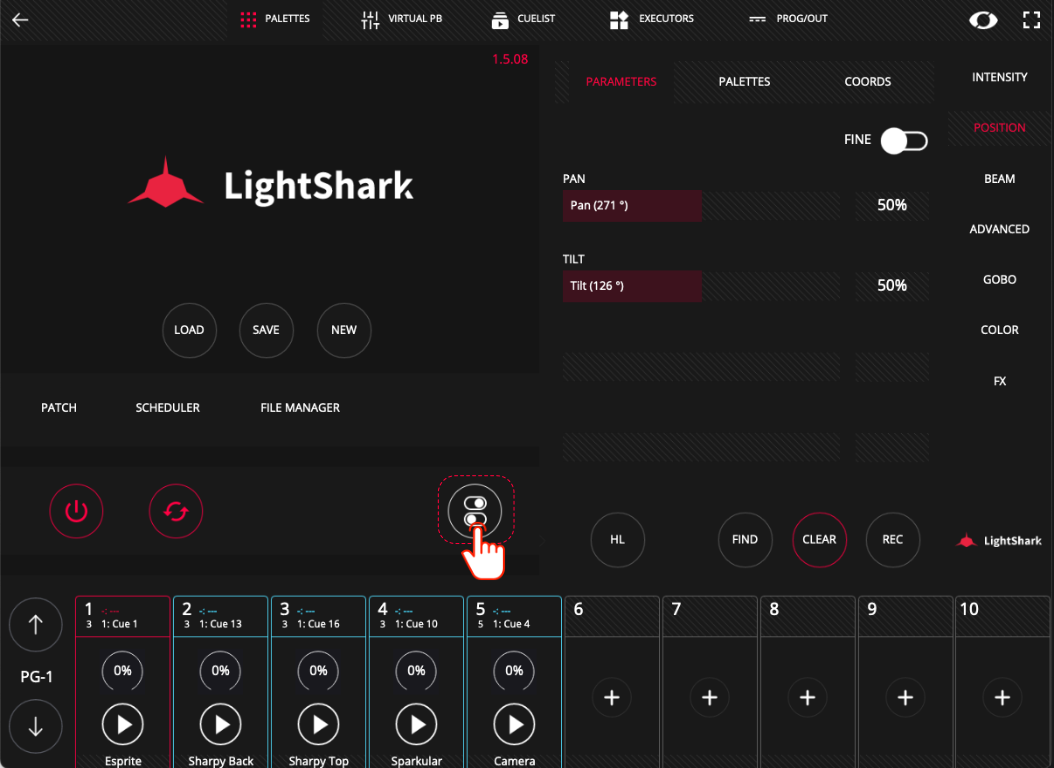The width and height of the screenshot is (1054, 768).
Task: Go to next playback page
Action: click(36, 726)
